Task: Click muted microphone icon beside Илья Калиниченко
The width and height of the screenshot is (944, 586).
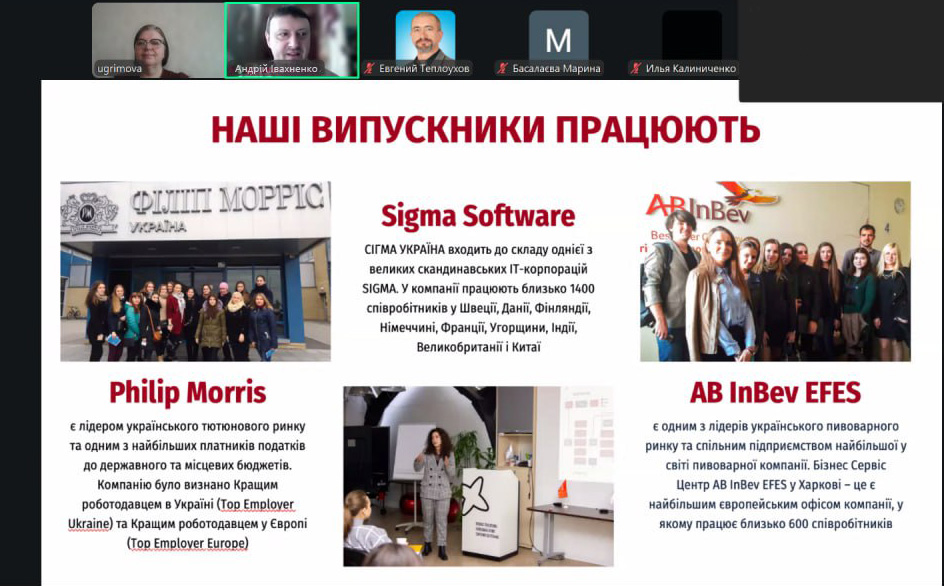Action: click(x=636, y=69)
